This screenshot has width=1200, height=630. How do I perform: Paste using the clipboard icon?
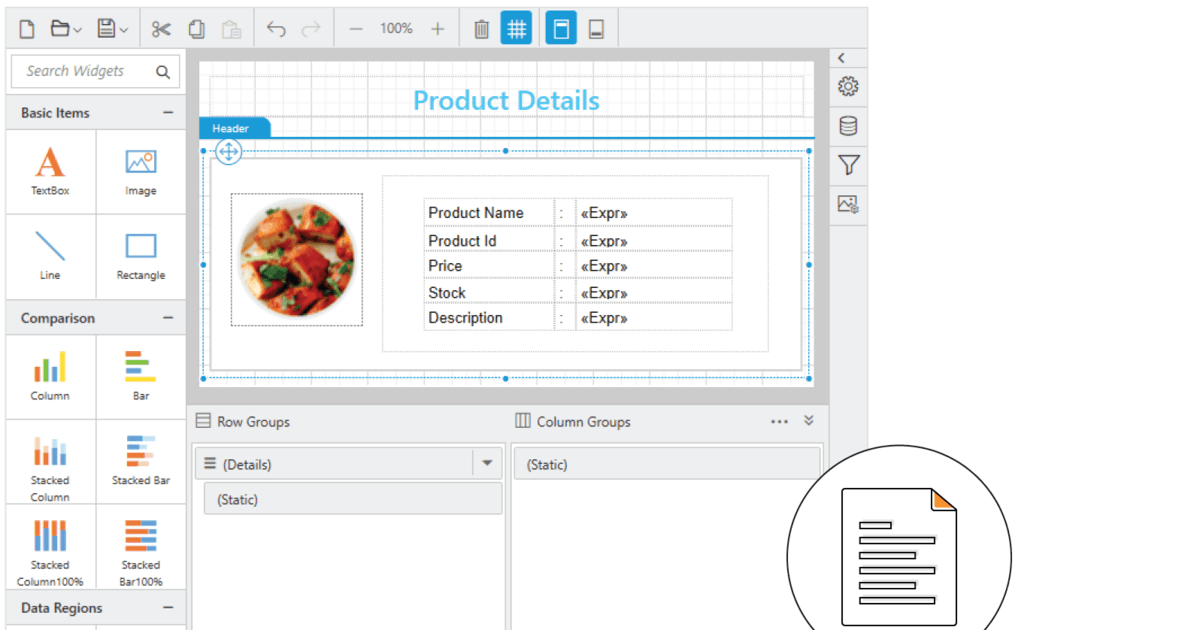(x=231, y=29)
